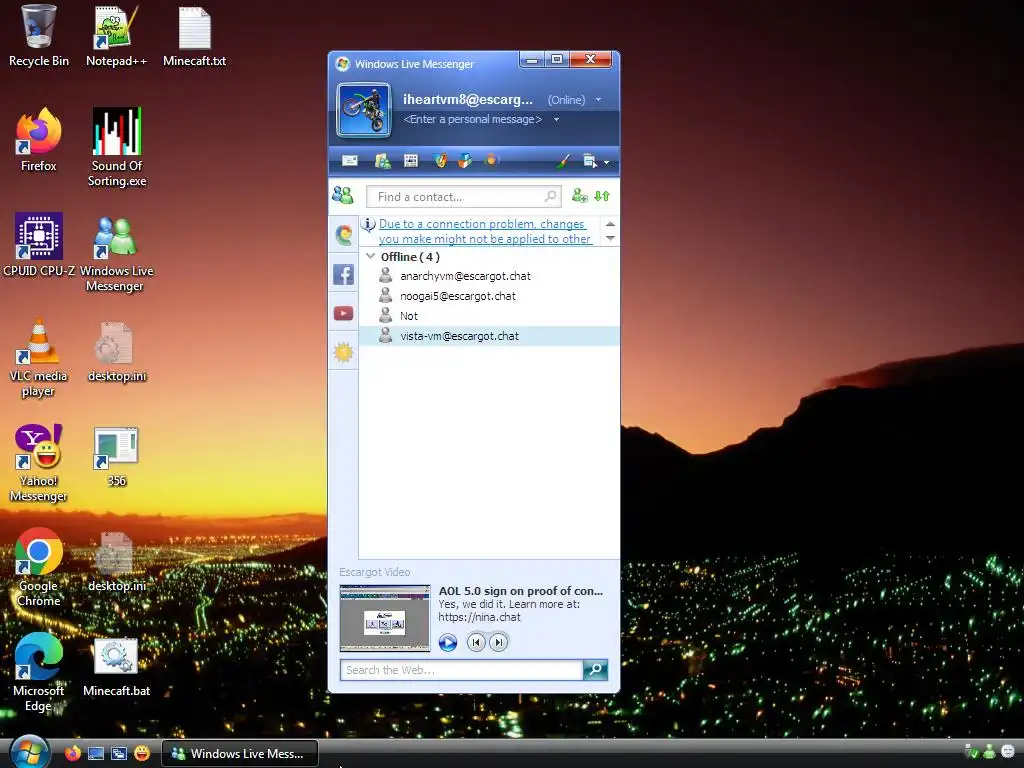
Task: Open the Online status dropdown arrow
Action: click(x=598, y=100)
